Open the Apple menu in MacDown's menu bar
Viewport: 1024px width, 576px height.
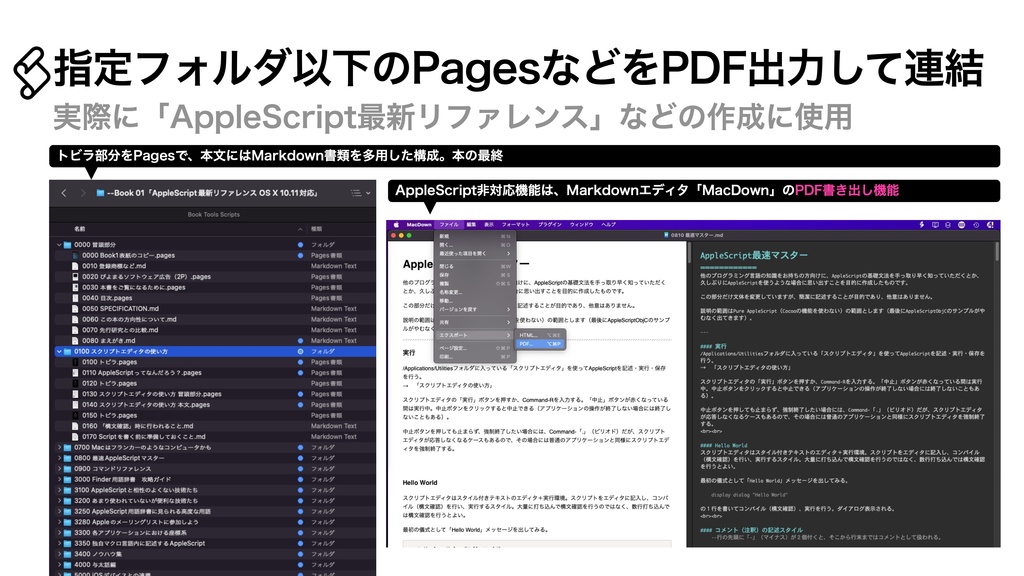coord(395,225)
